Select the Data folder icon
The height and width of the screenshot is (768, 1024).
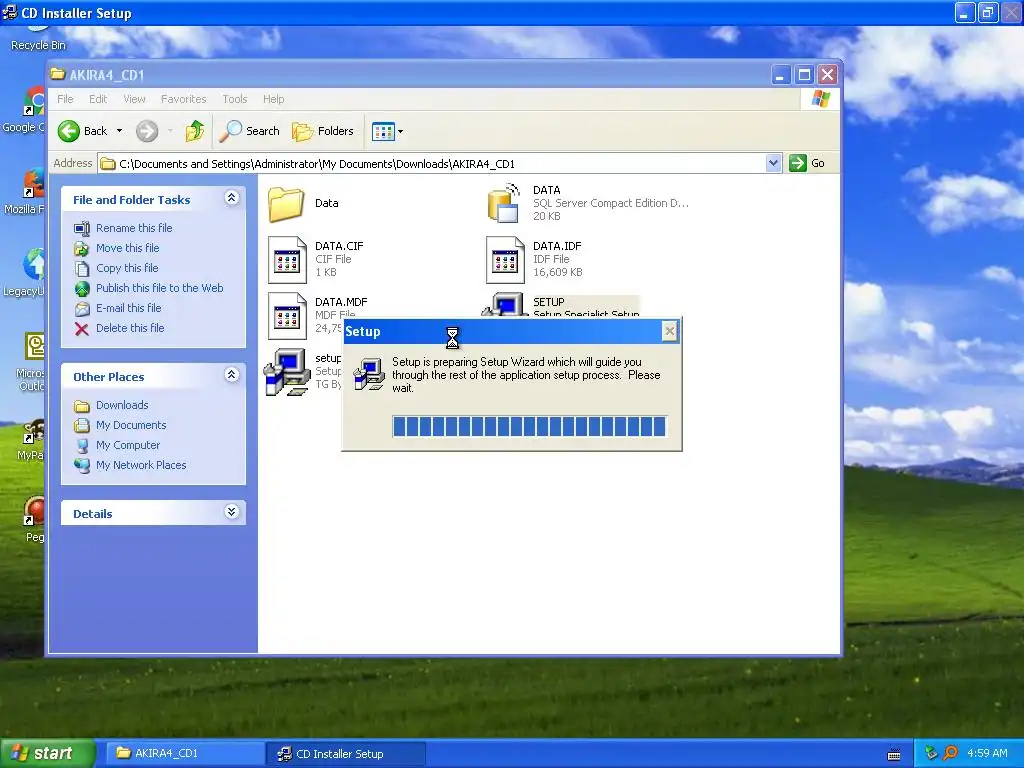coord(286,204)
